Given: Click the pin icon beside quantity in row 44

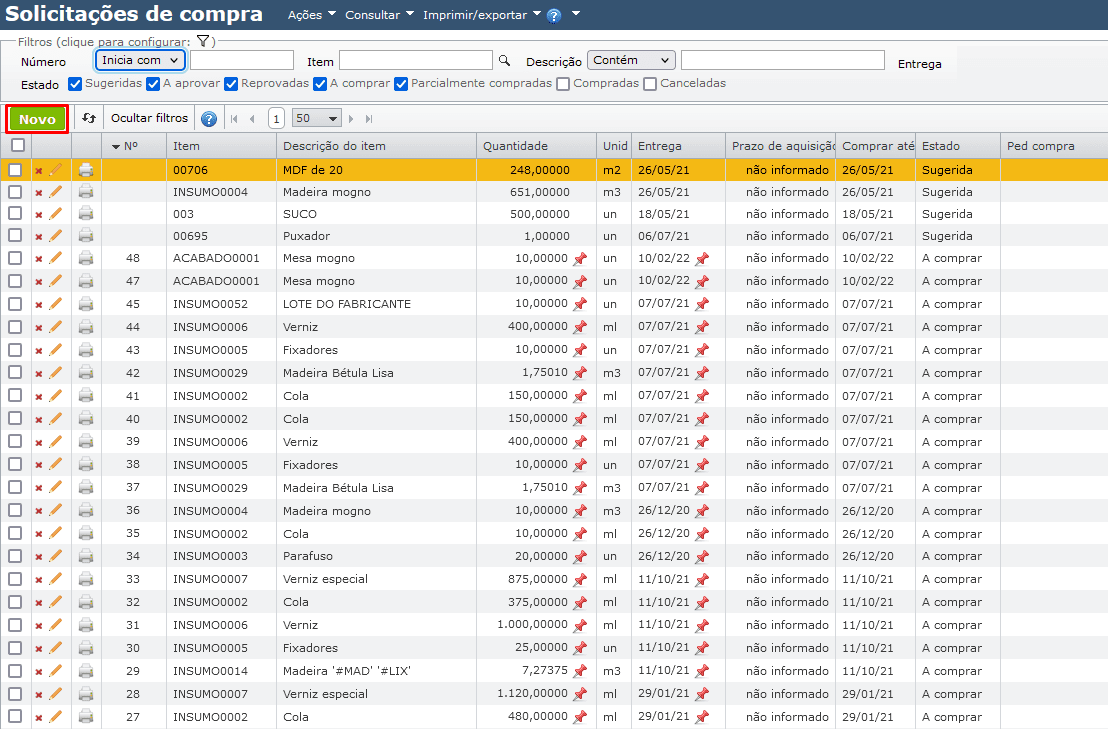Looking at the screenshot, I should (x=579, y=327).
